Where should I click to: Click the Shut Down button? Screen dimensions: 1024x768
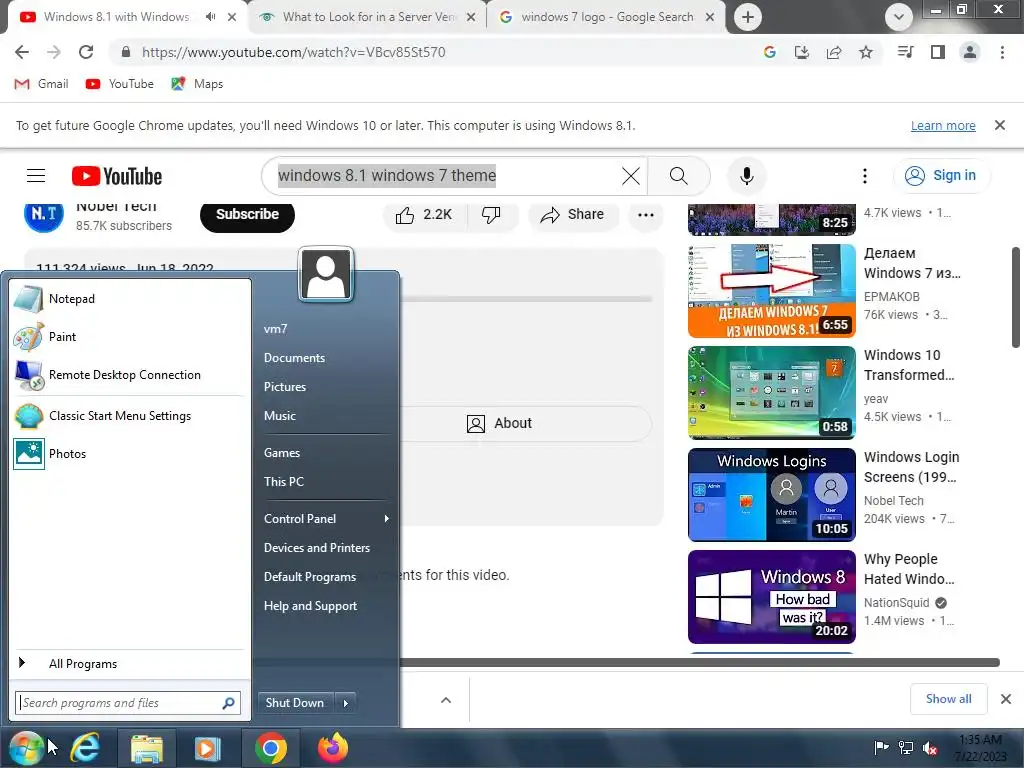tap(295, 703)
